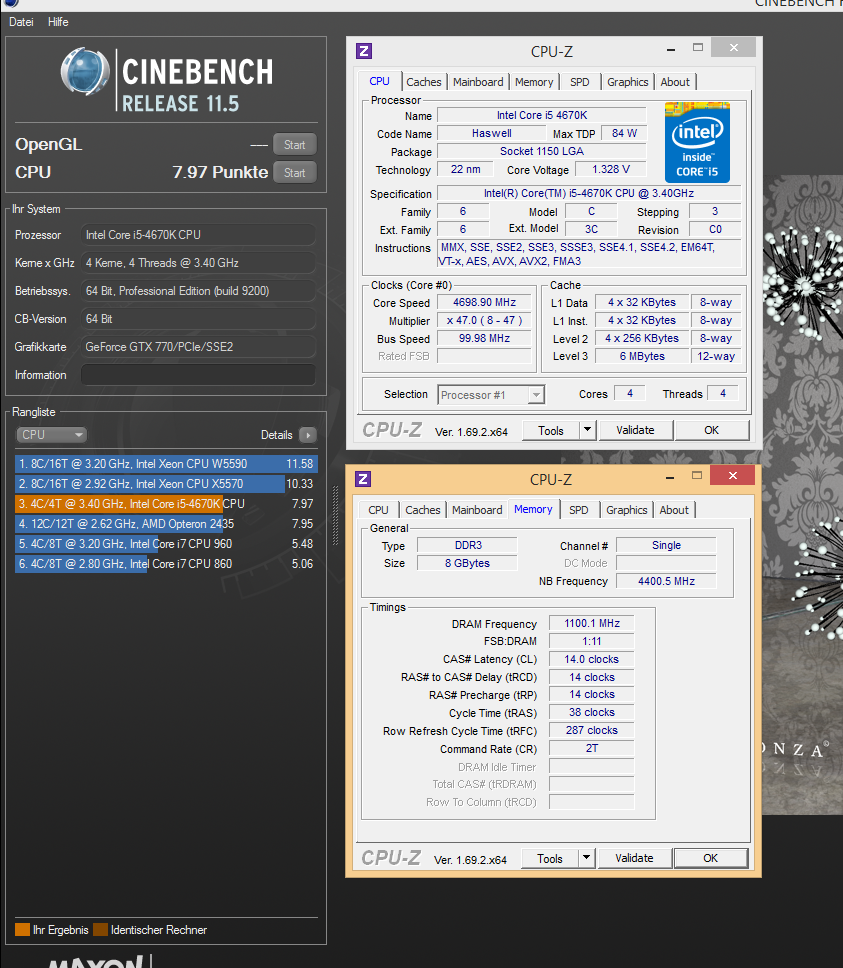Click the CPU-Z logo icon in the lower Memory window's title bar
The width and height of the screenshot is (843, 968).
click(x=363, y=479)
